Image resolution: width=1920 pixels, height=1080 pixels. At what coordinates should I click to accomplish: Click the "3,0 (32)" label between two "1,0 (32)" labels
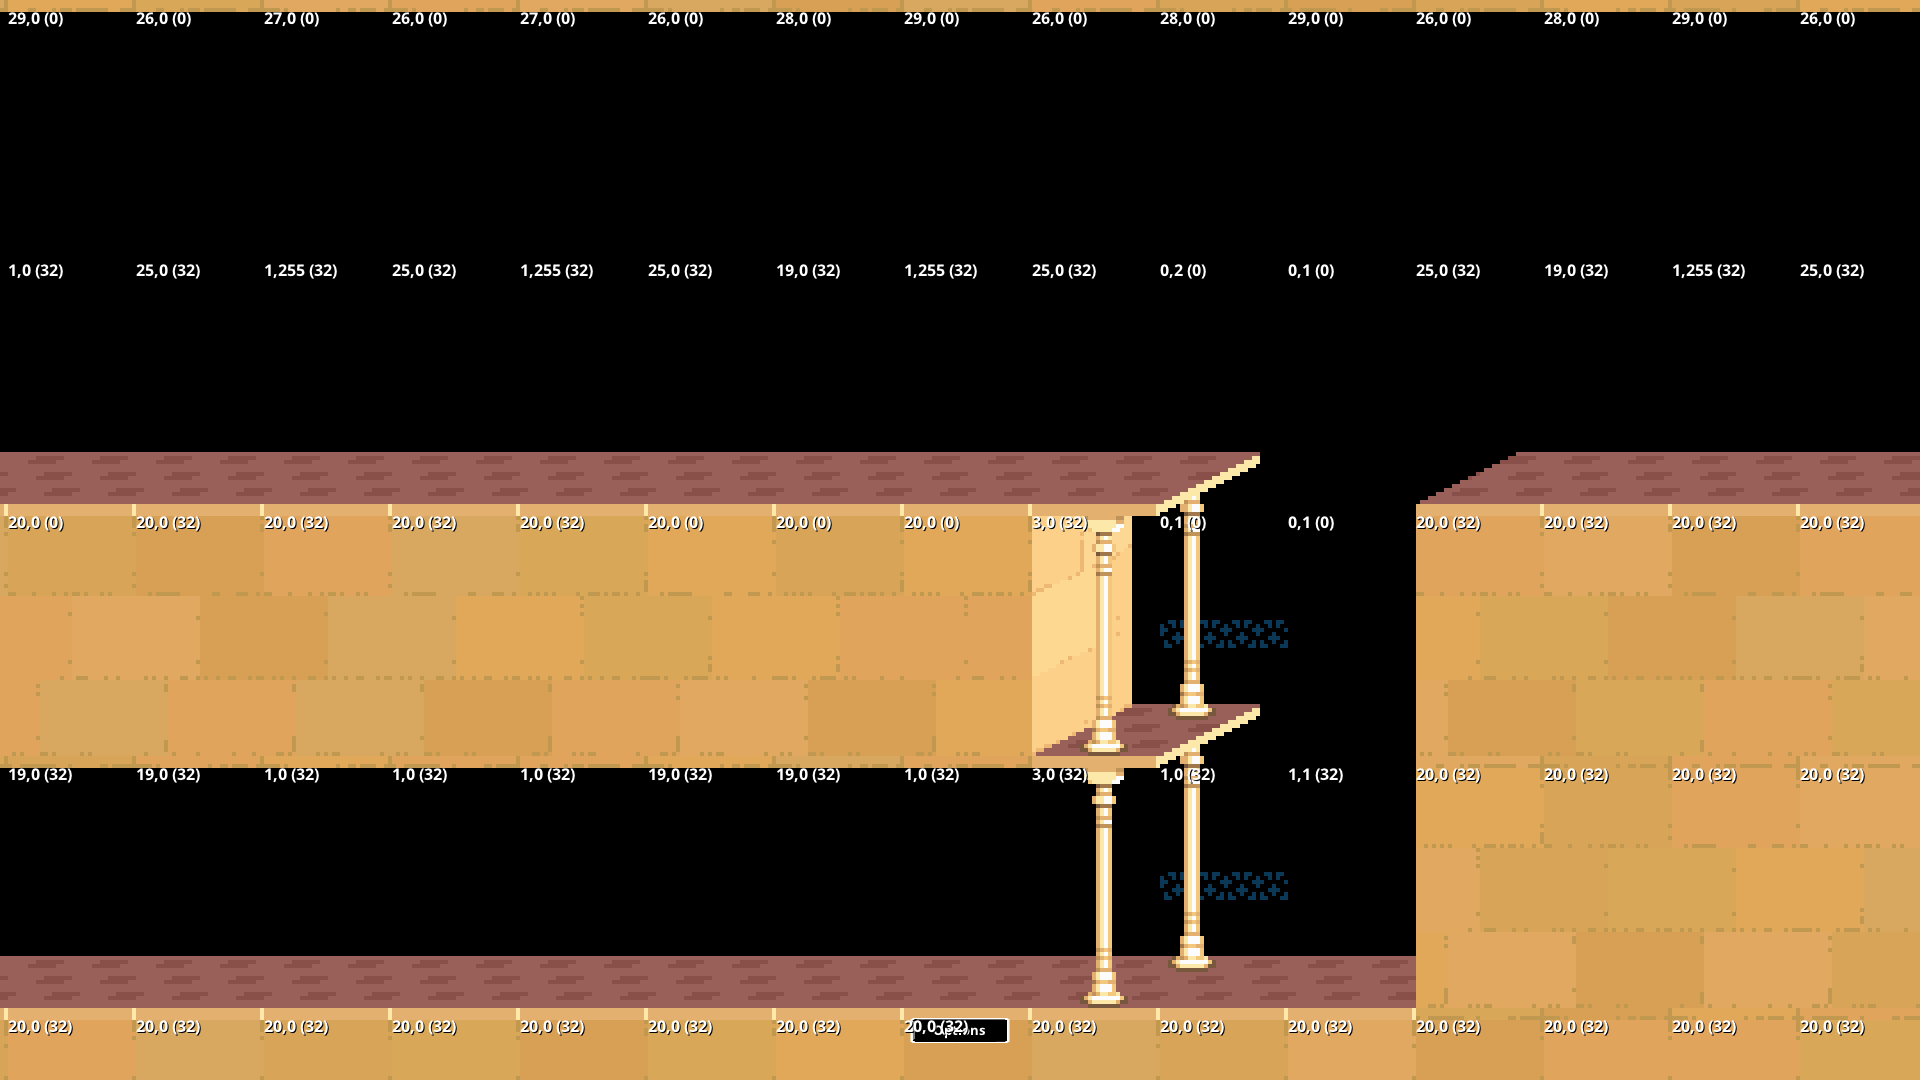click(x=1059, y=774)
